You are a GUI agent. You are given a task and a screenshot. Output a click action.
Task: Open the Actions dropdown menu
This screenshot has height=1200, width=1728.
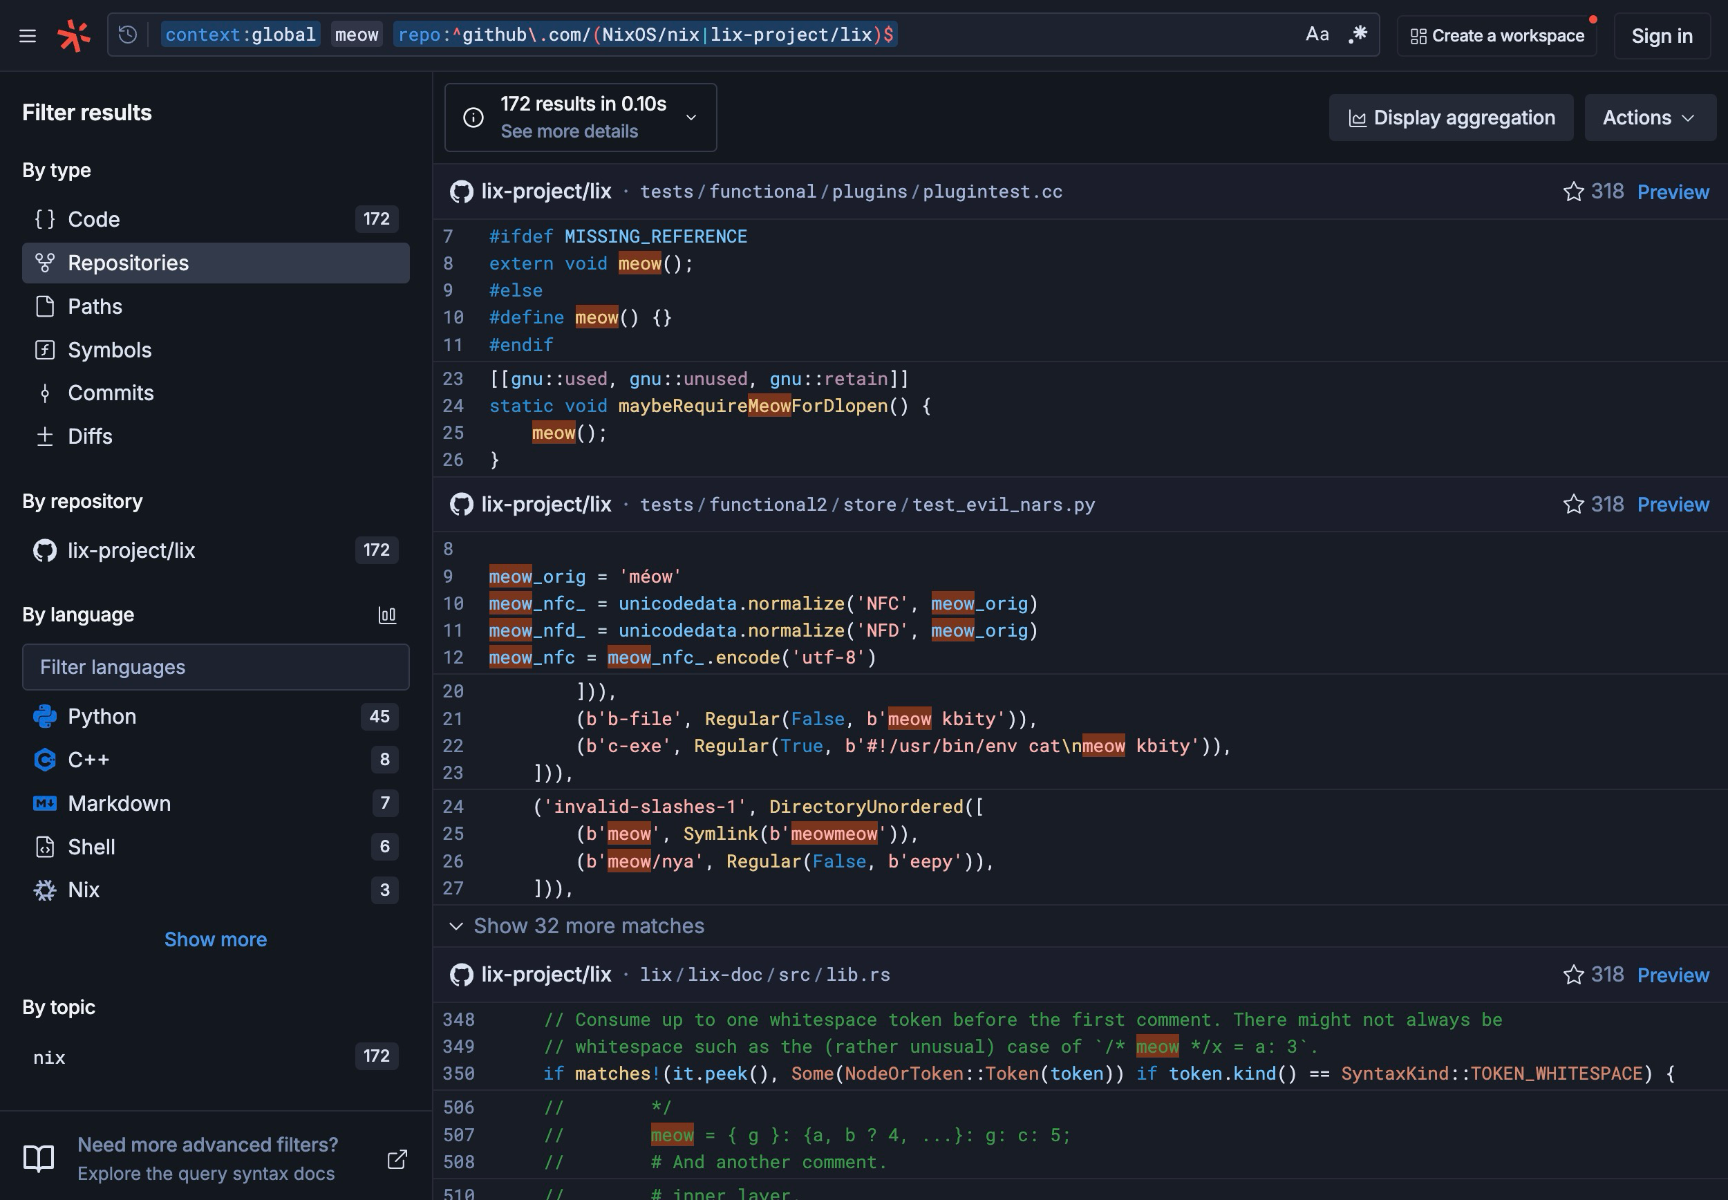point(1650,118)
